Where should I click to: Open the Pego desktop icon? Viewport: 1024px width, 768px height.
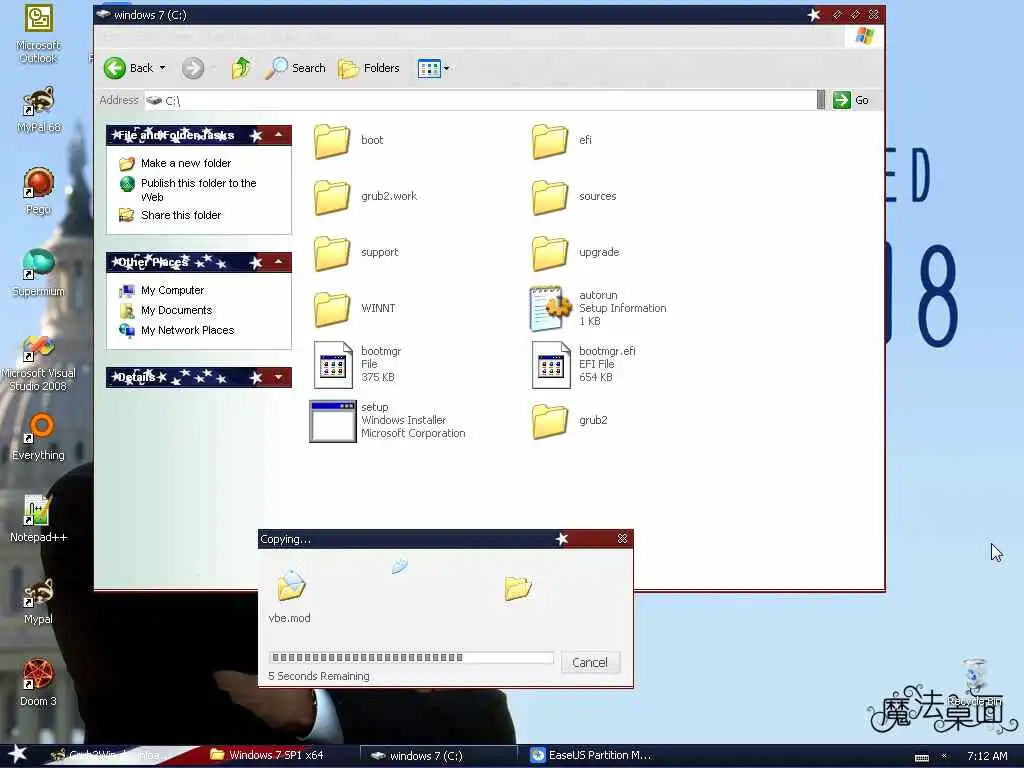pyautogui.click(x=39, y=191)
